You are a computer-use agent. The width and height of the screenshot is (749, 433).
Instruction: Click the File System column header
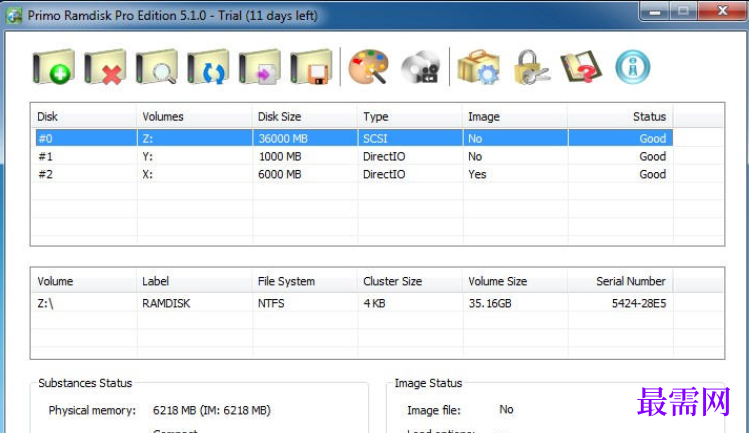[x=305, y=281]
